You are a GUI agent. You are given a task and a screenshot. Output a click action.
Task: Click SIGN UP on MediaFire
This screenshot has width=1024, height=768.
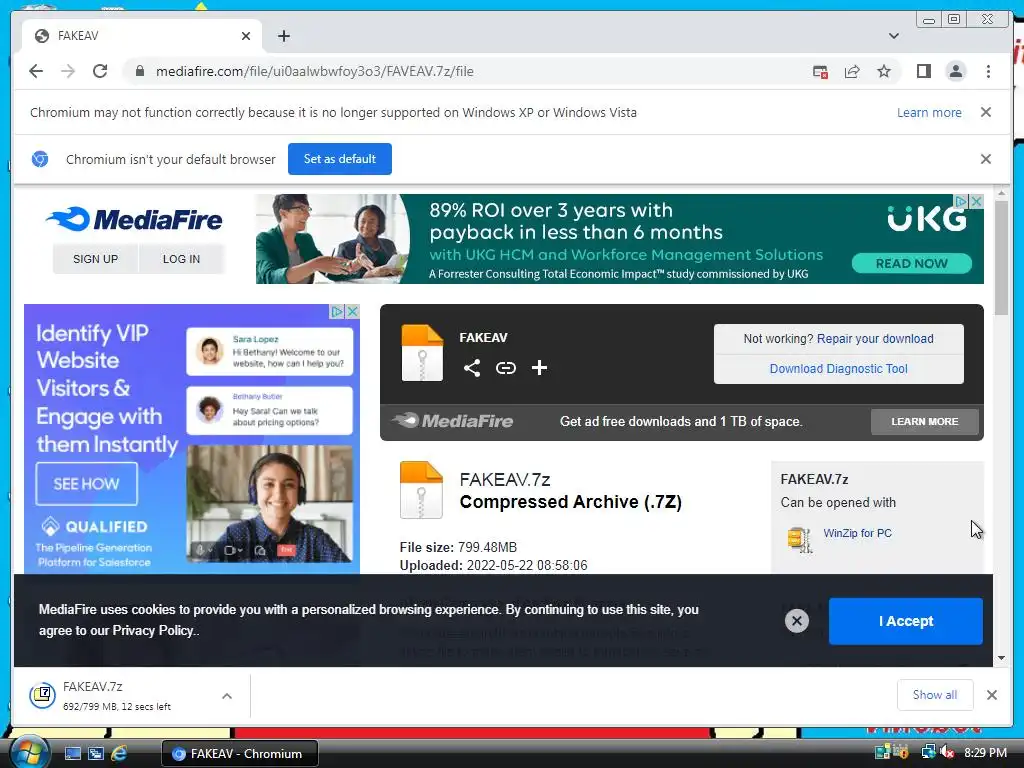click(x=95, y=259)
